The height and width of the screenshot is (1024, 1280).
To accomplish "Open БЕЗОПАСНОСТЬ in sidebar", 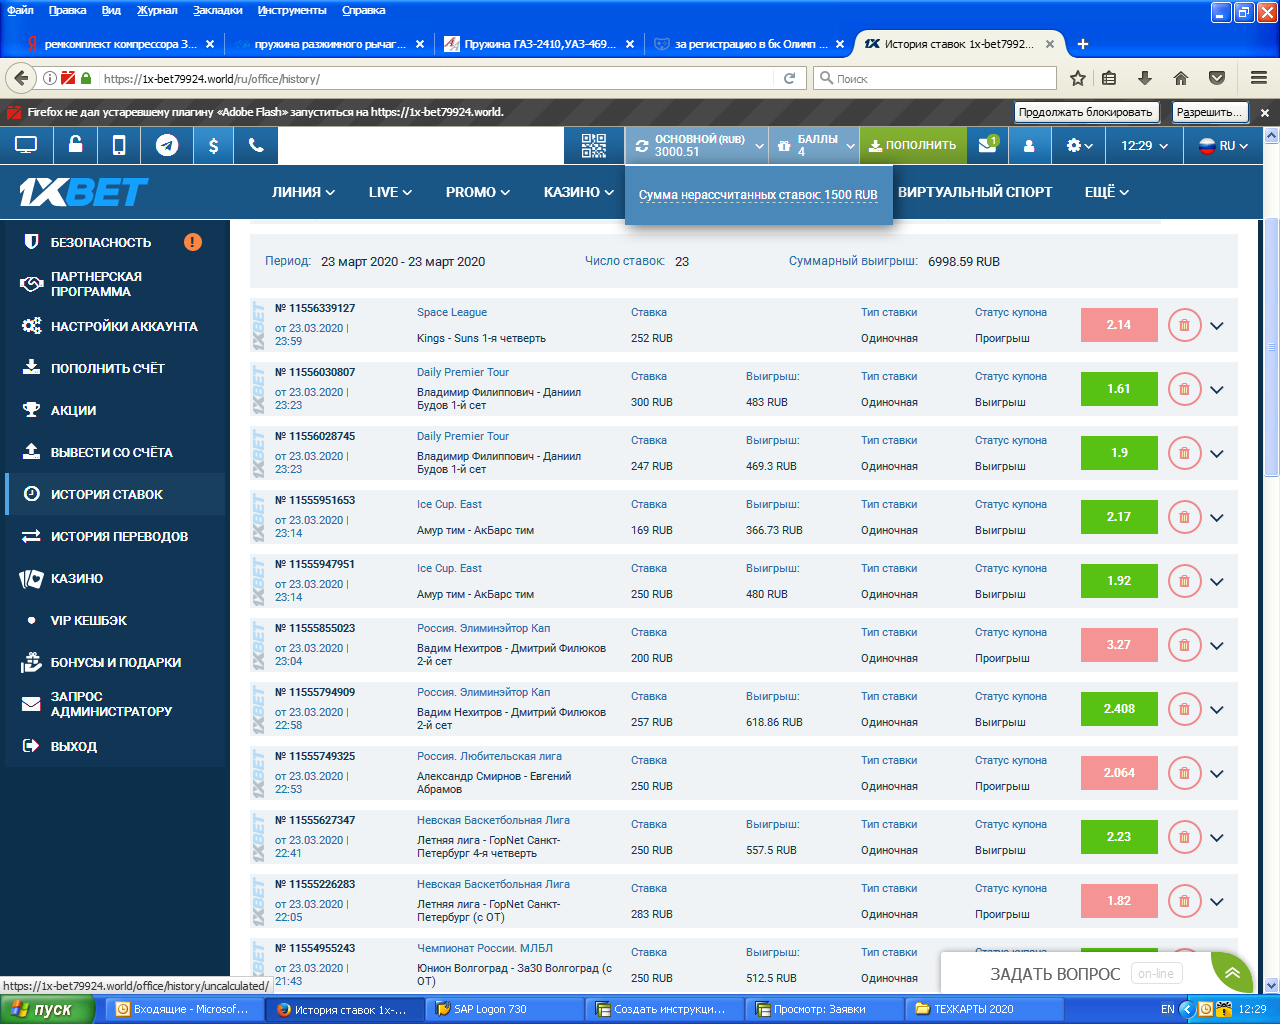I will pyautogui.click(x=101, y=242).
